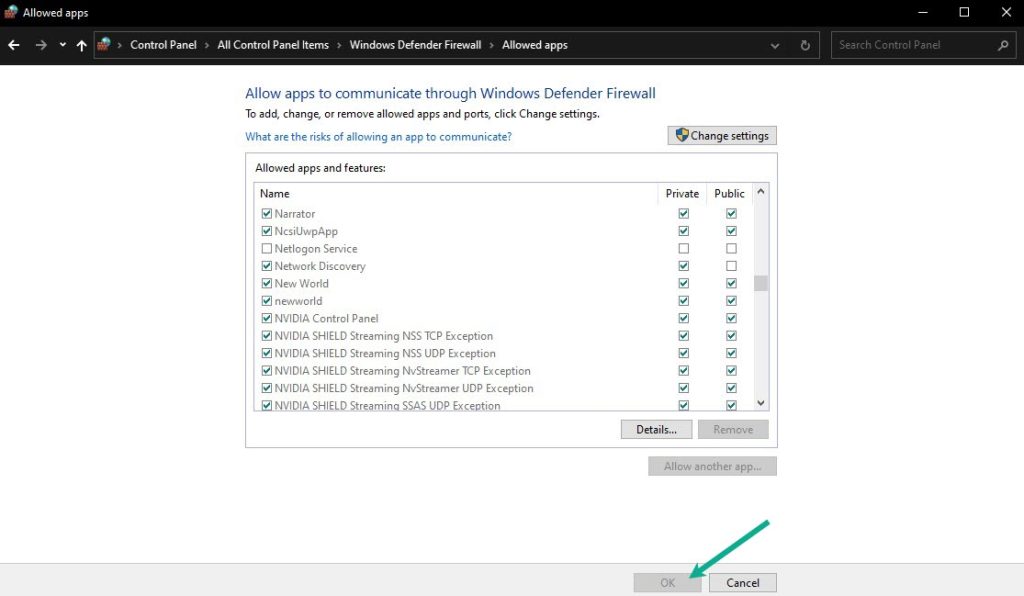The height and width of the screenshot is (596, 1024).
Task: Maximize the Allowed apps window
Action: (964, 12)
